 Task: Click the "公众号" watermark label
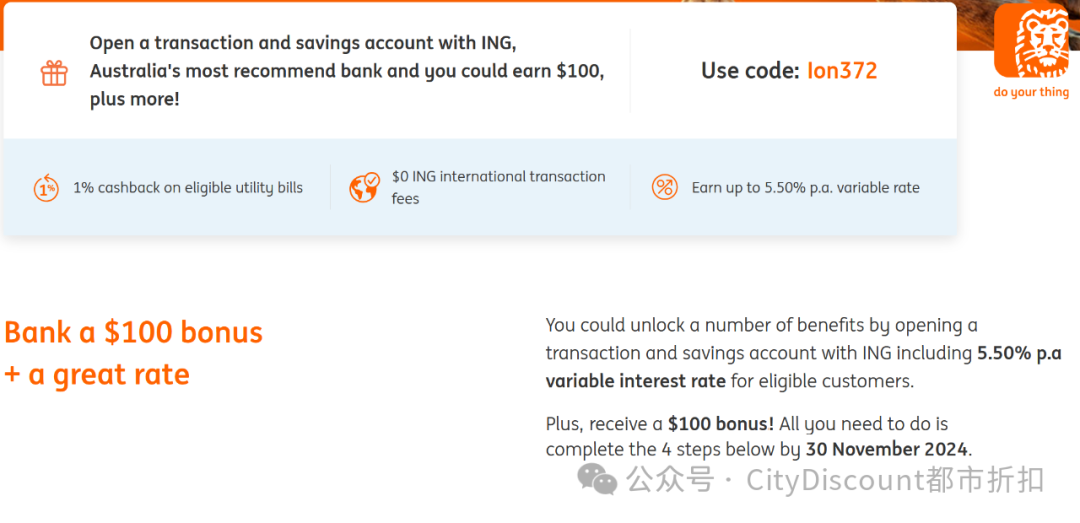[669, 481]
